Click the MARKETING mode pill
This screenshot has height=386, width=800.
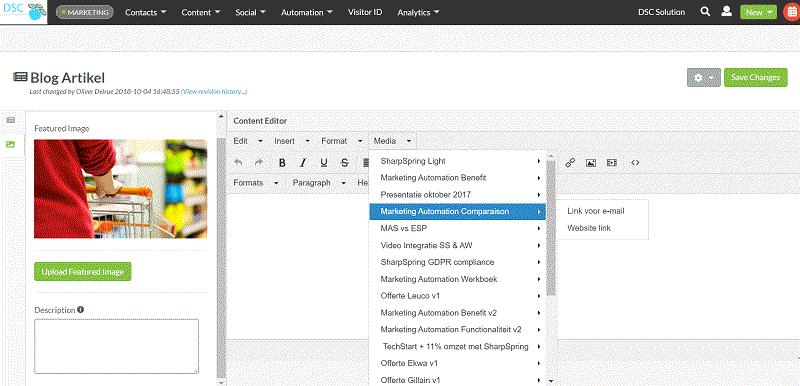coord(84,12)
